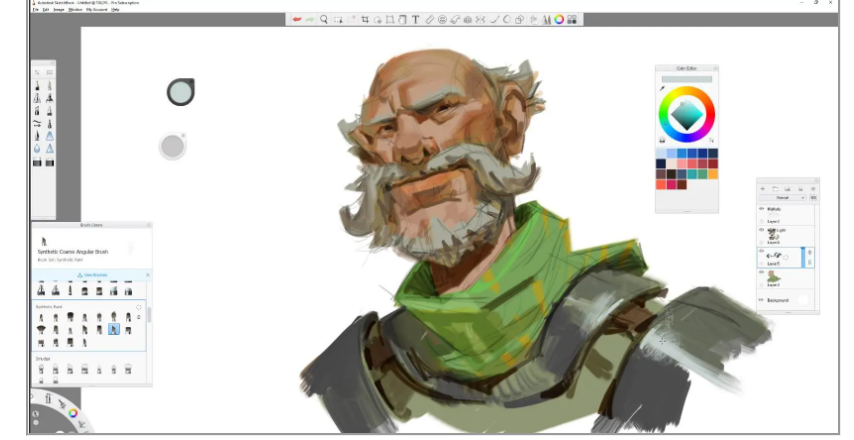Select the magenta-pink swatch in bottom row
This screenshot has width=854, height=440.
point(672,185)
